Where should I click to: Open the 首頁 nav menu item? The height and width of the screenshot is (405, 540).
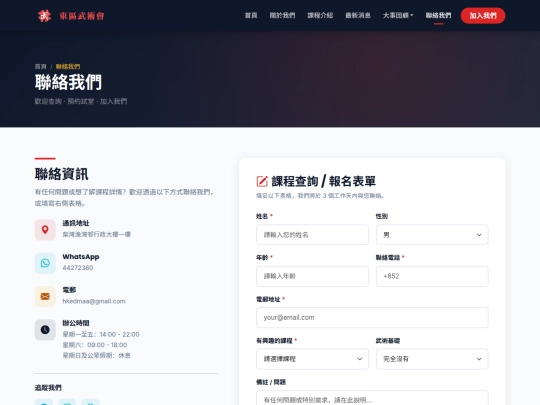point(251,15)
